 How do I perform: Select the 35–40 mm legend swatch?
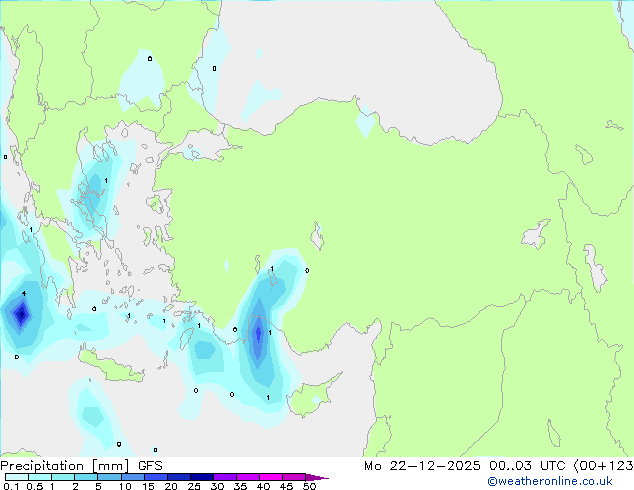tap(247, 477)
